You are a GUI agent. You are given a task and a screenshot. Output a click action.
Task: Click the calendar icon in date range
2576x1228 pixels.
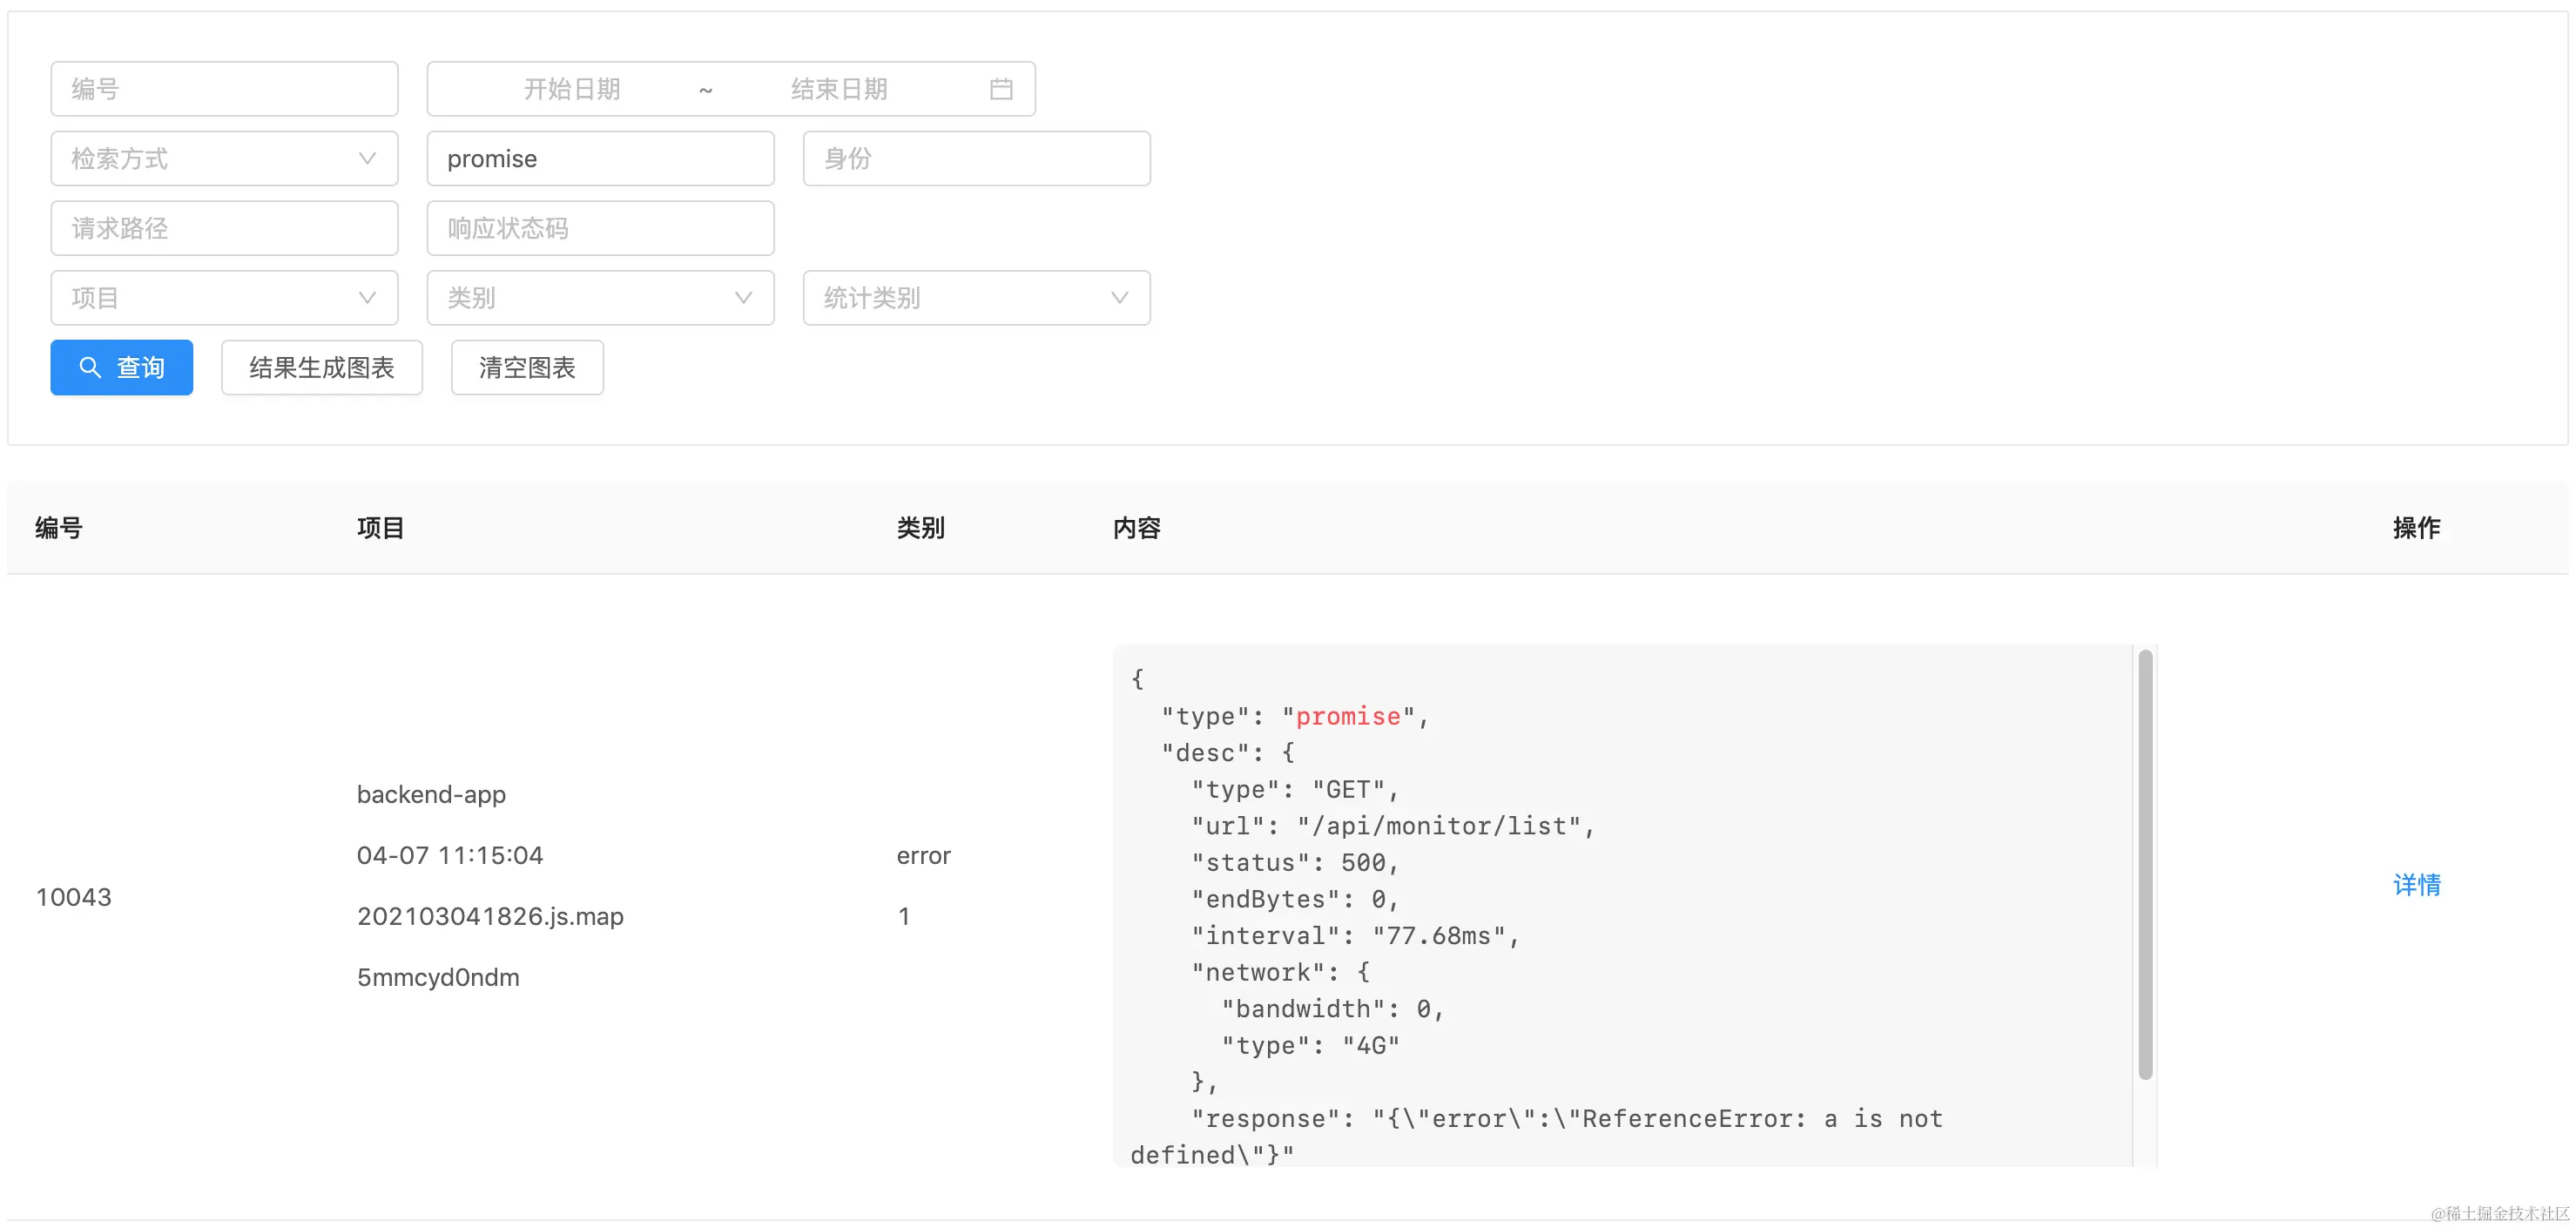(1001, 89)
